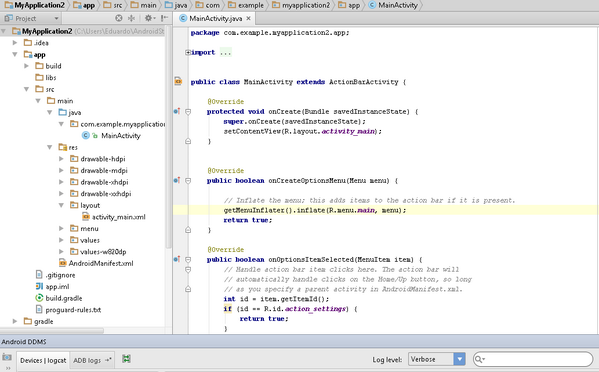Click src in the navigation breadcrumb
Image resolution: width=599 pixels, height=372 pixels.
coord(113,5)
